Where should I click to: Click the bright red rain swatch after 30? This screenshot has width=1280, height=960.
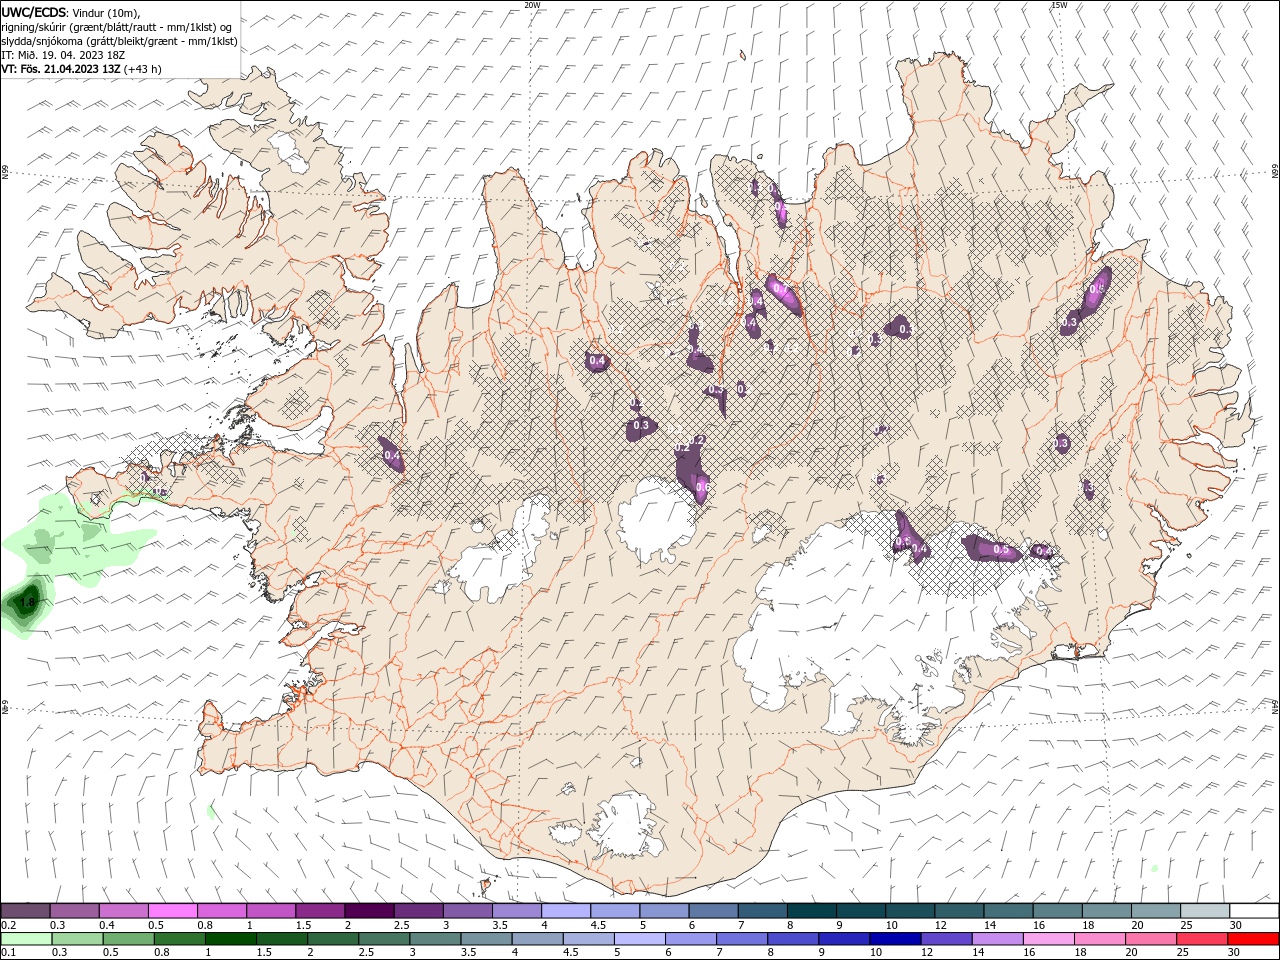[1253, 939]
